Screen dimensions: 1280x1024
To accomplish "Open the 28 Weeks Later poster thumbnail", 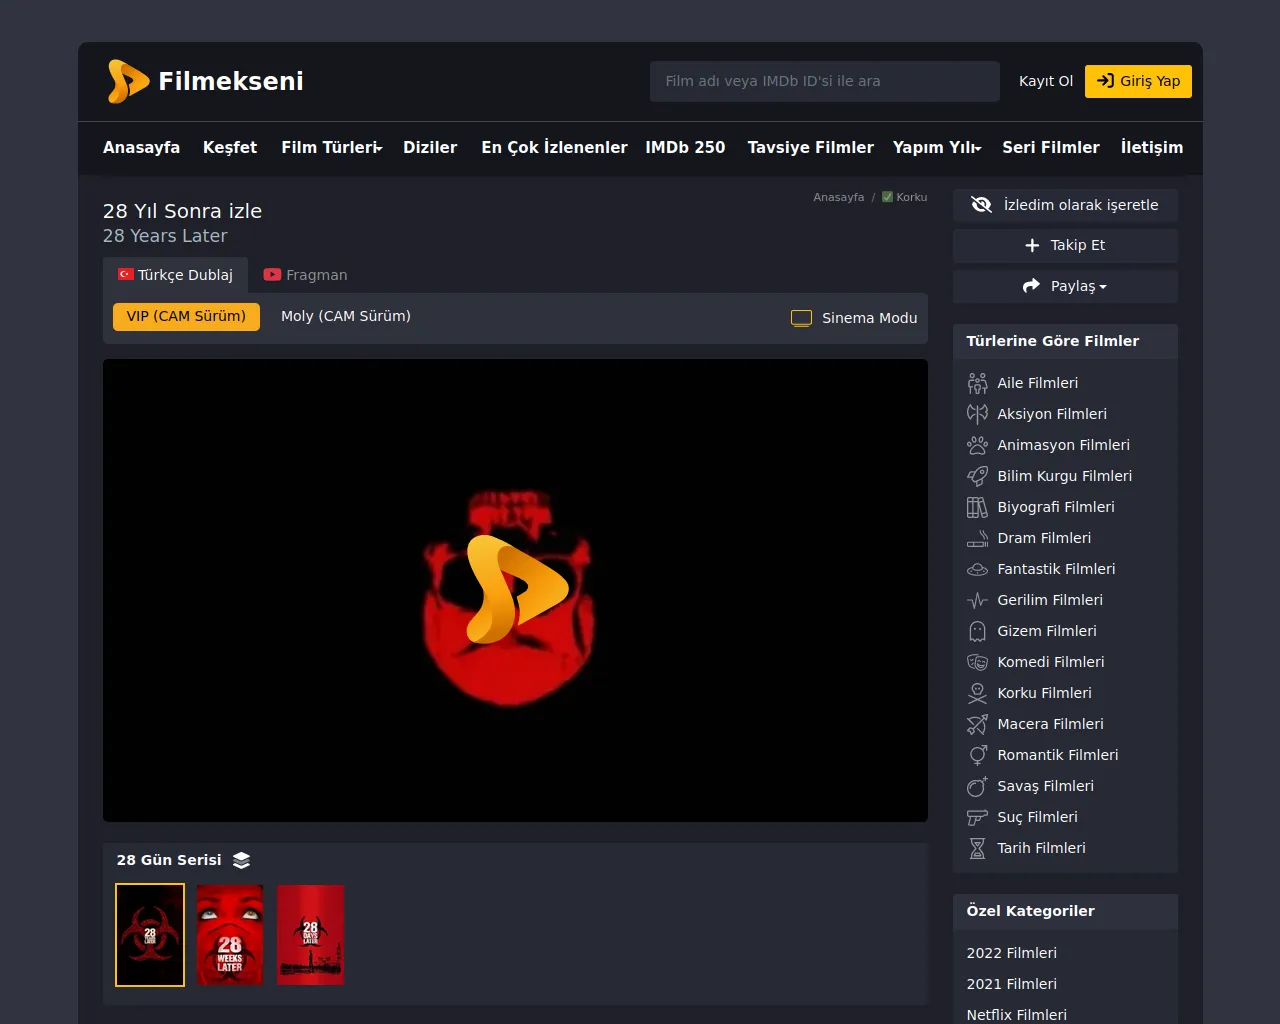I will [x=230, y=935].
